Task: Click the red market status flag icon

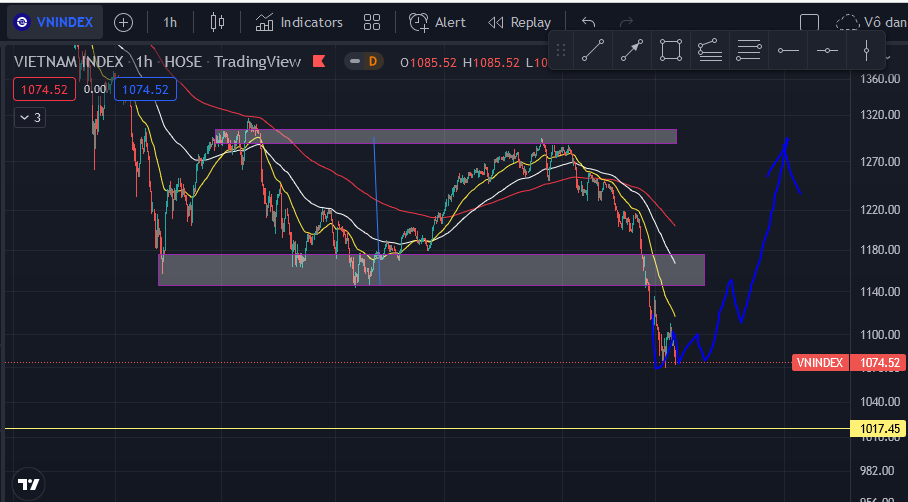Action: [319, 61]
